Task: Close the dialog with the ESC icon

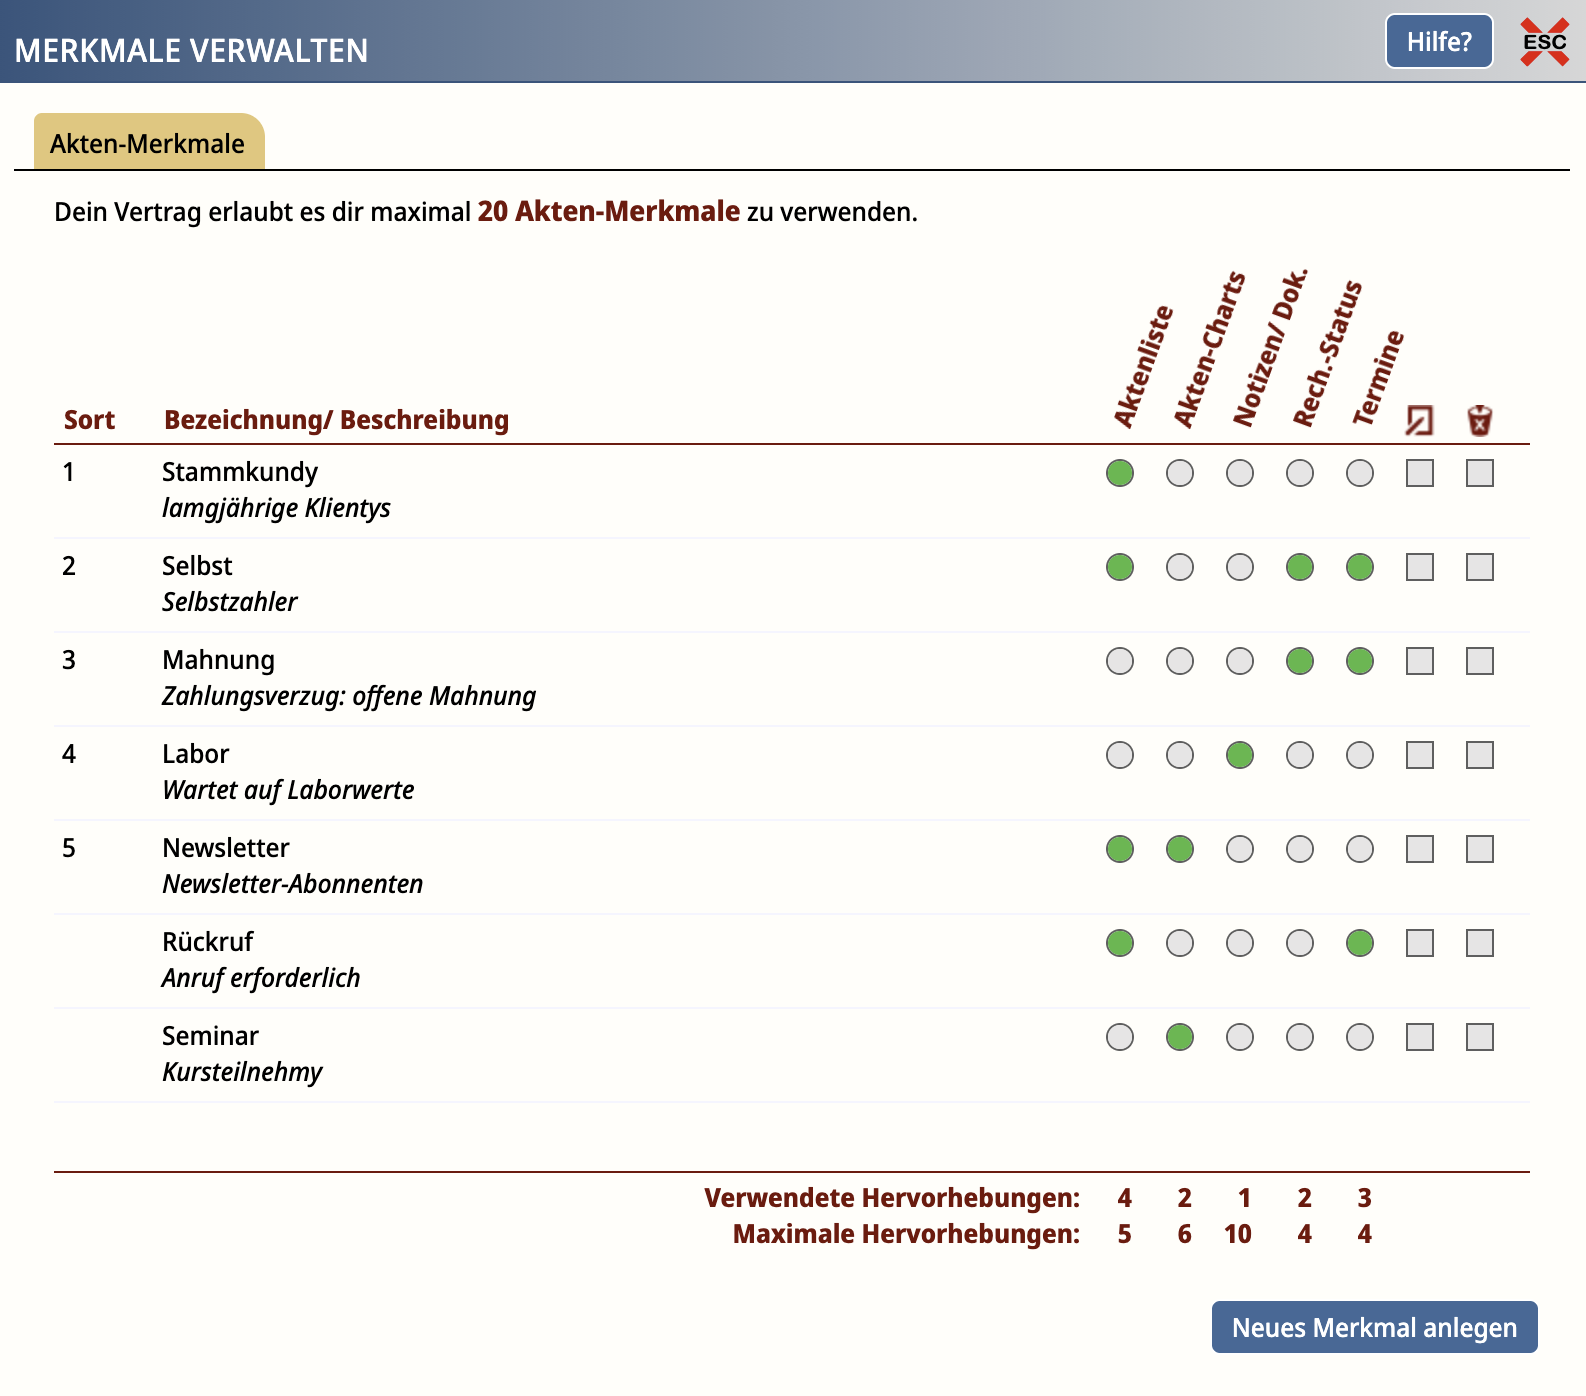Action: pos(1543,42)
